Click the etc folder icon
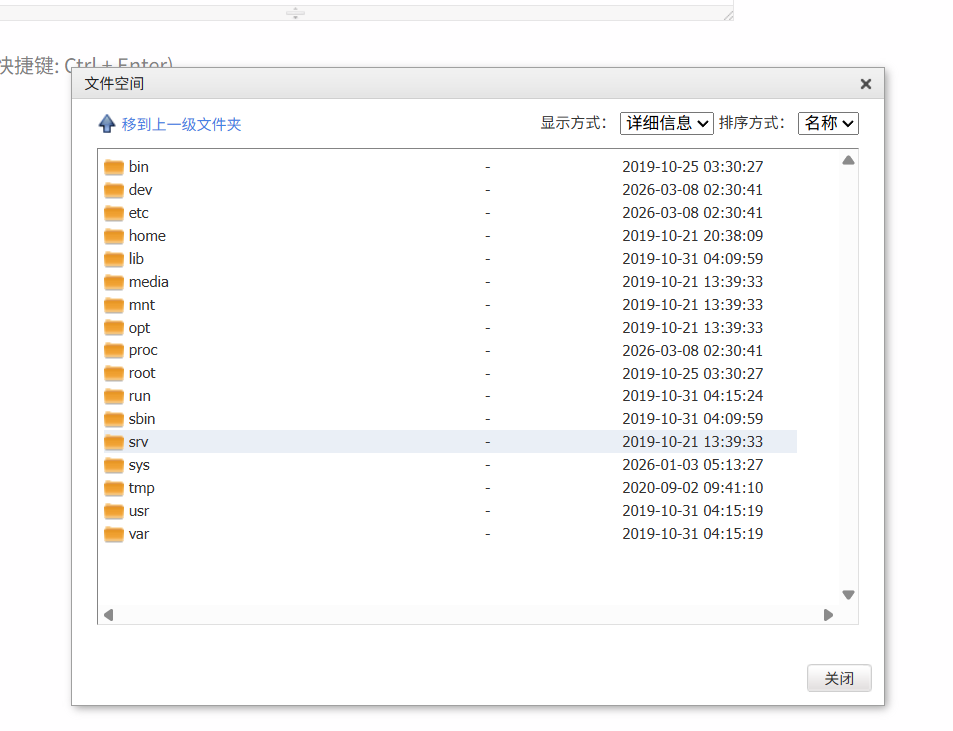 coord(113,213)
